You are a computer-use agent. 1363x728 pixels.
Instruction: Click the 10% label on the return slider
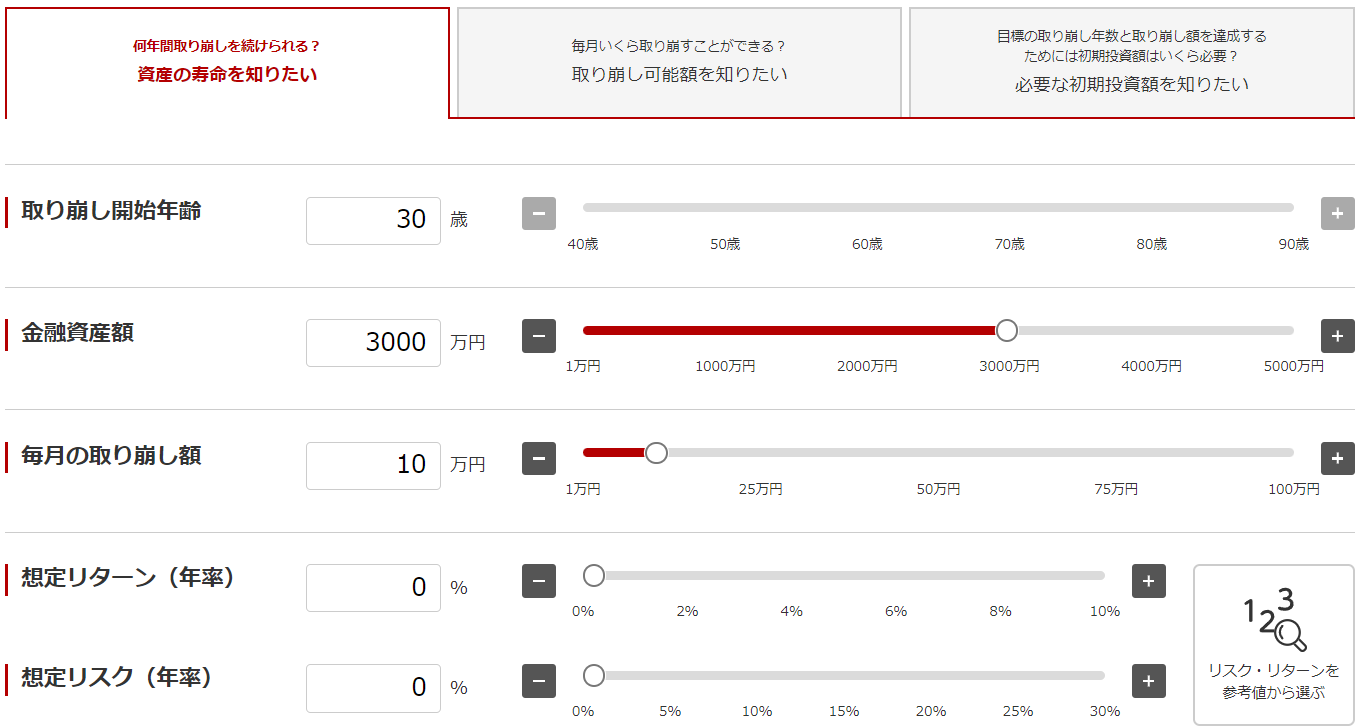[x=1105, y=611]
